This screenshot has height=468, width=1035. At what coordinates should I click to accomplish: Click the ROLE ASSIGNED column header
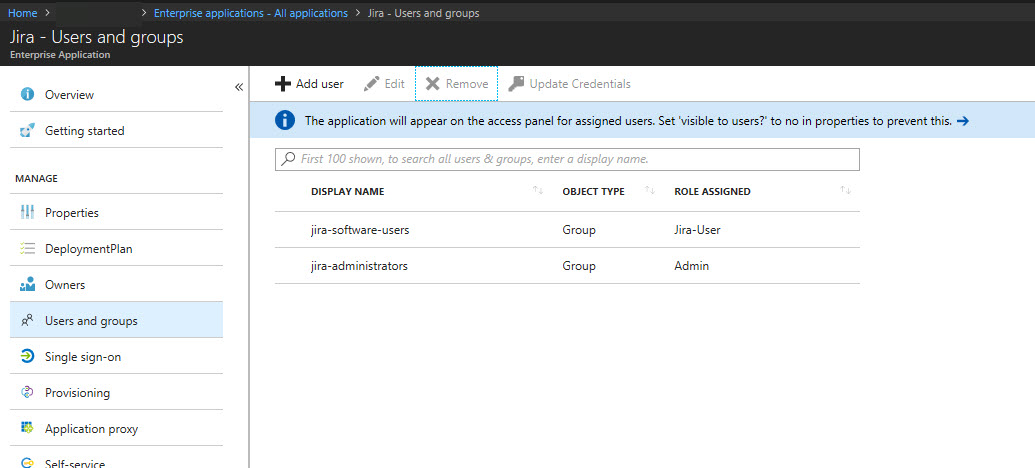tap(712, 191)
